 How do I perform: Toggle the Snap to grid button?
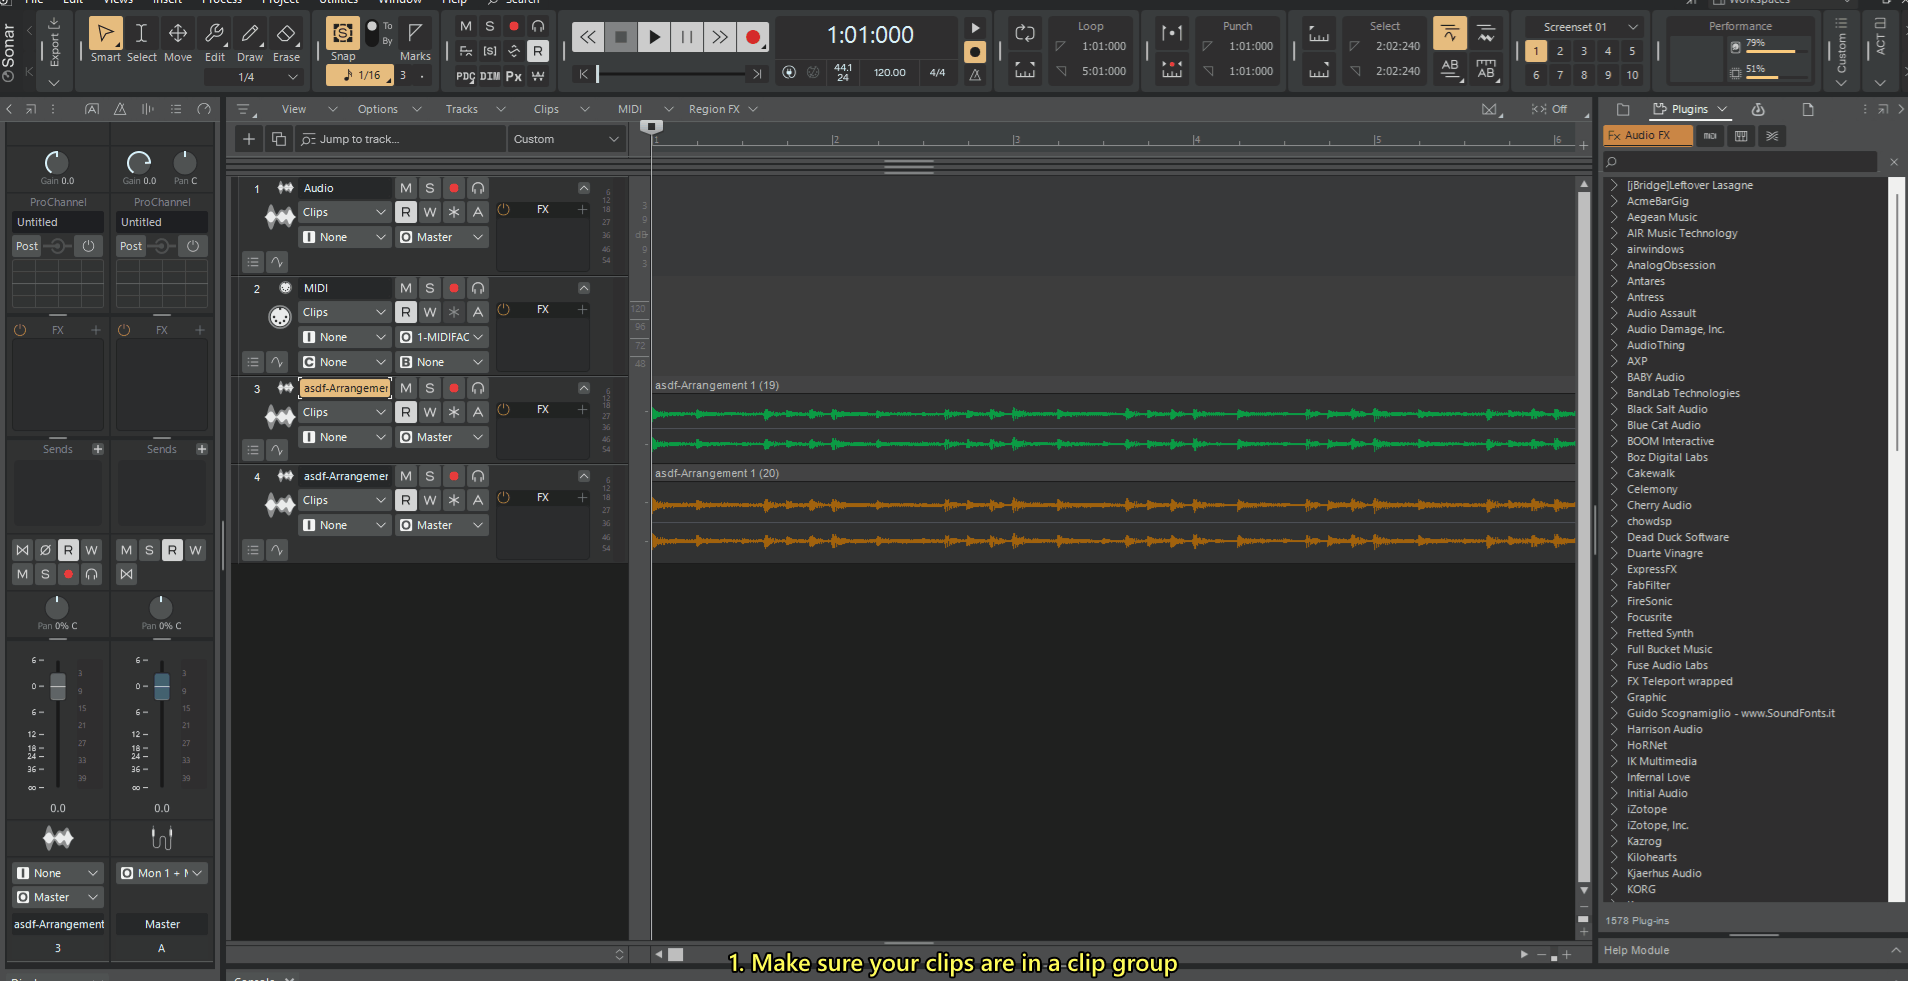point(342,34)
